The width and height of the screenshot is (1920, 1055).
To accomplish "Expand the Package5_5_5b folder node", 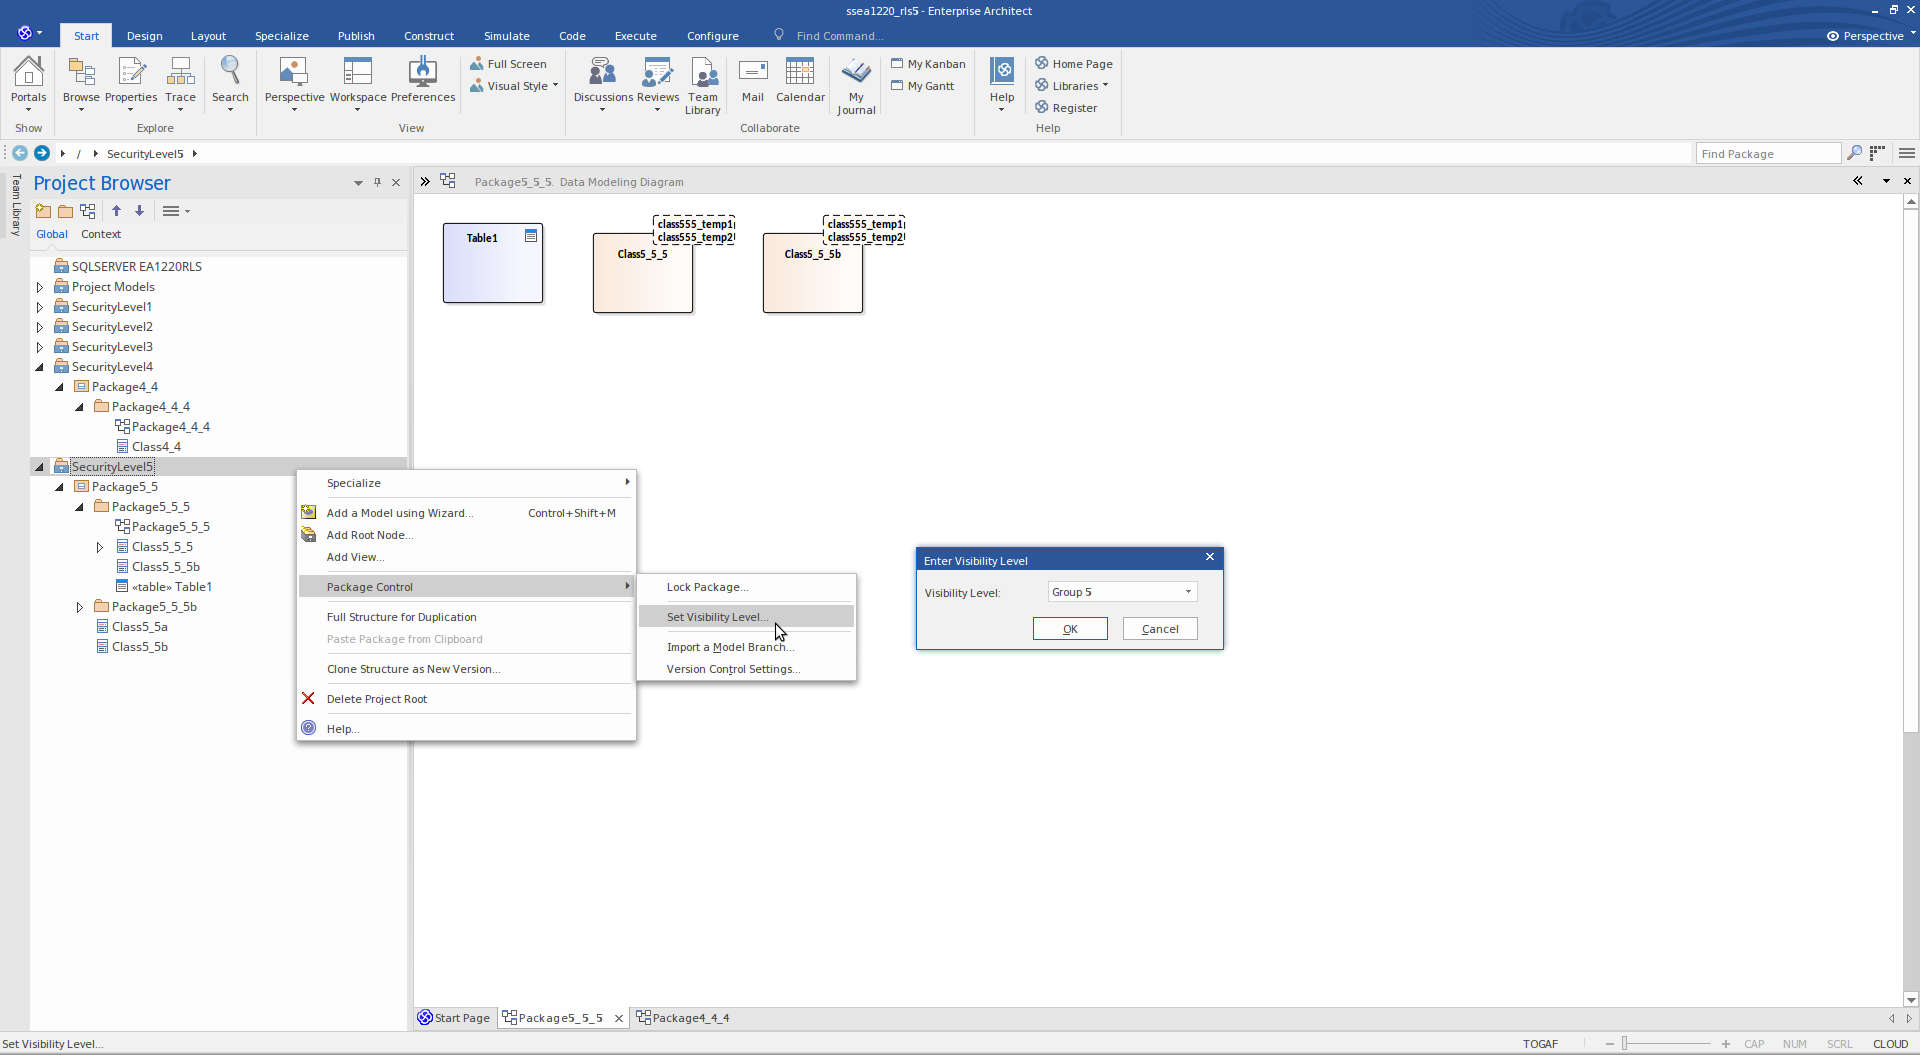I will (80, 607).
